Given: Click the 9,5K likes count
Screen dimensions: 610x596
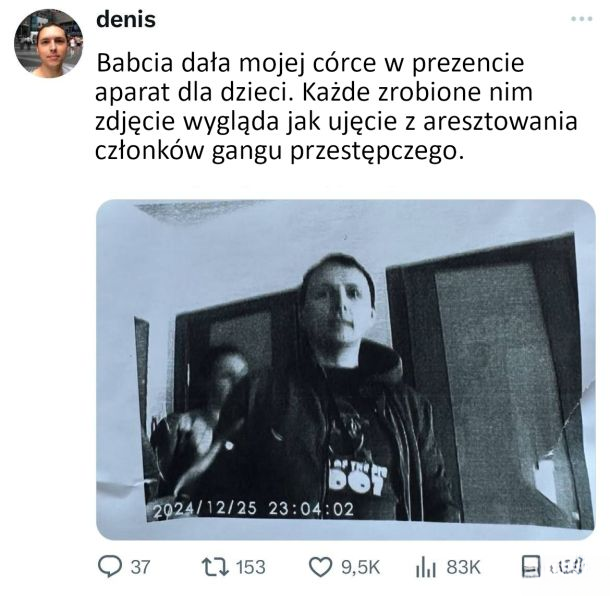Looking at the screenshot, I should (360, 567).
